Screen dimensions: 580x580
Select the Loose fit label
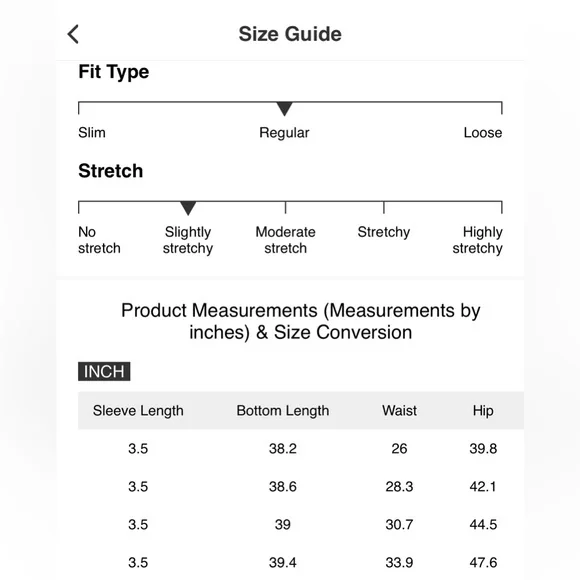coord(483,132)
